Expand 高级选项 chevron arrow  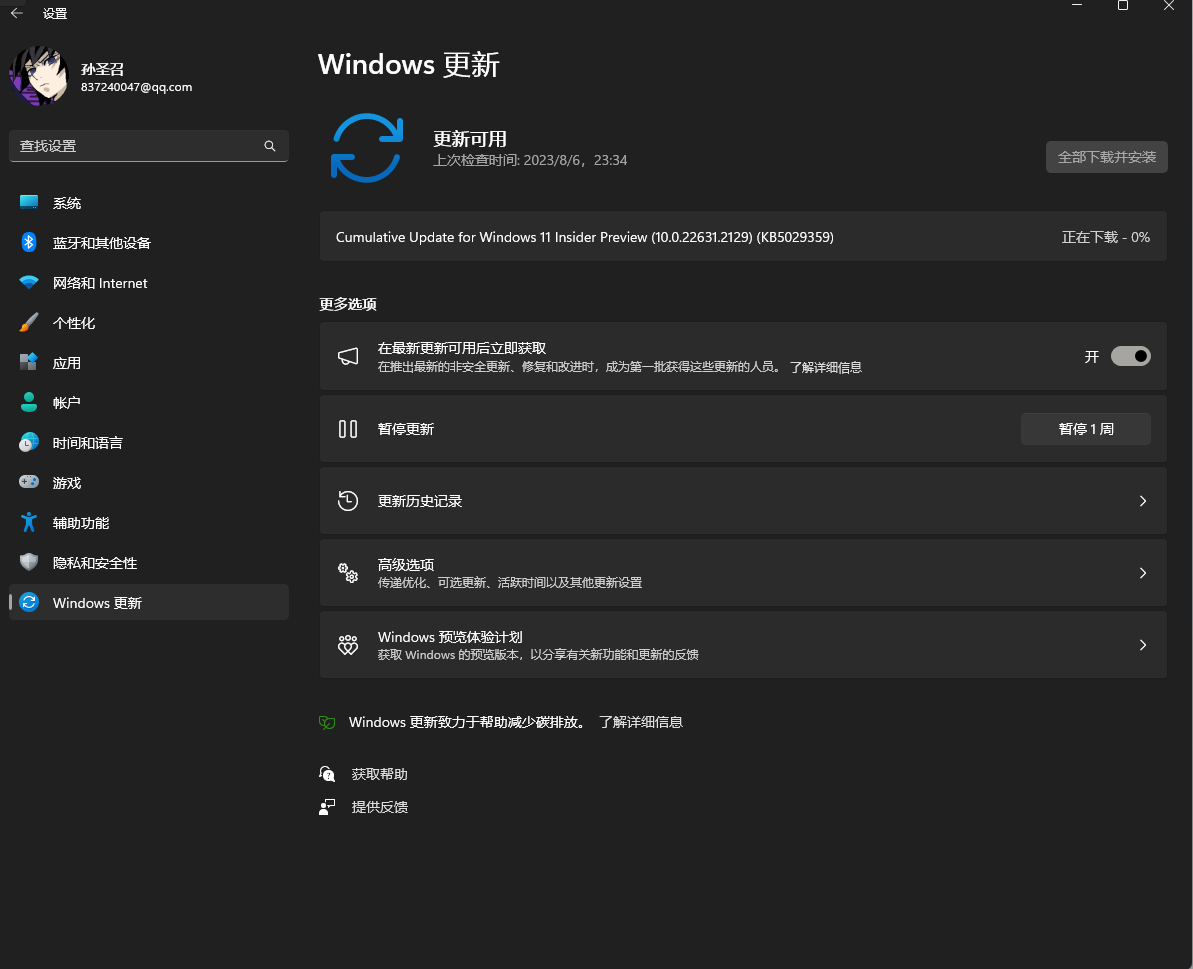pos(1142,573)
